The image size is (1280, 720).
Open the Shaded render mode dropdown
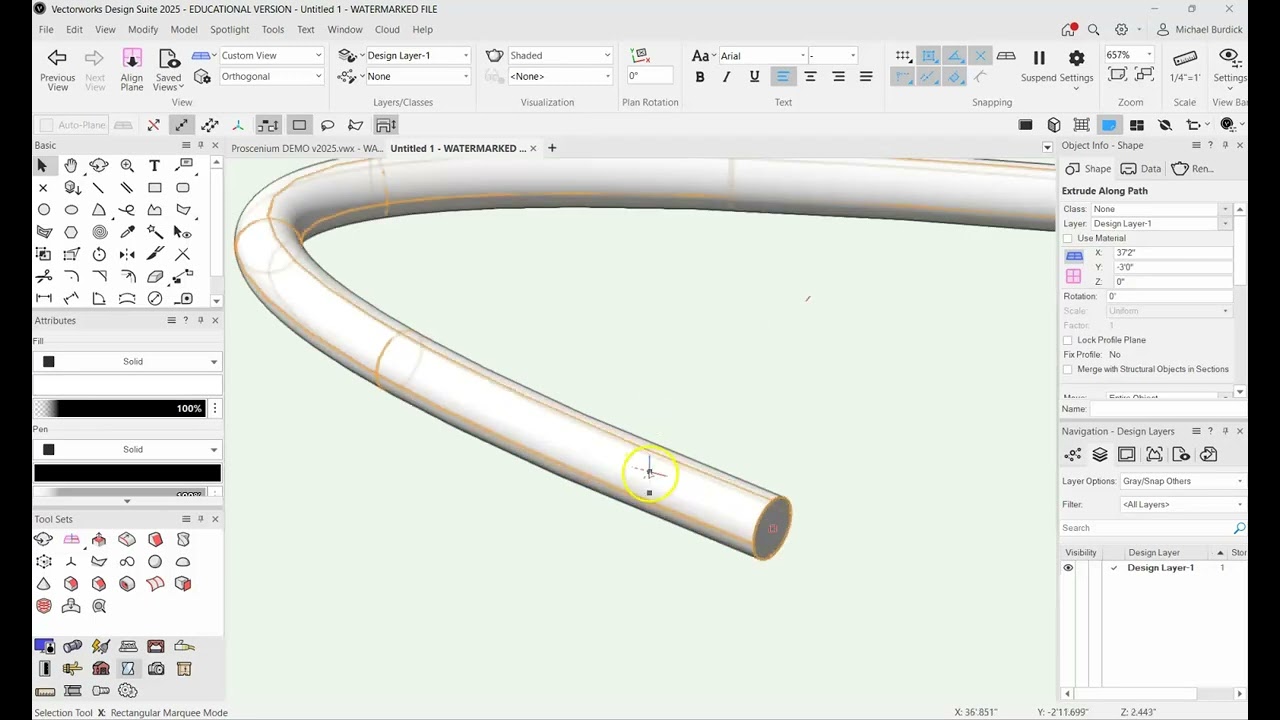[x=560, y=55]
